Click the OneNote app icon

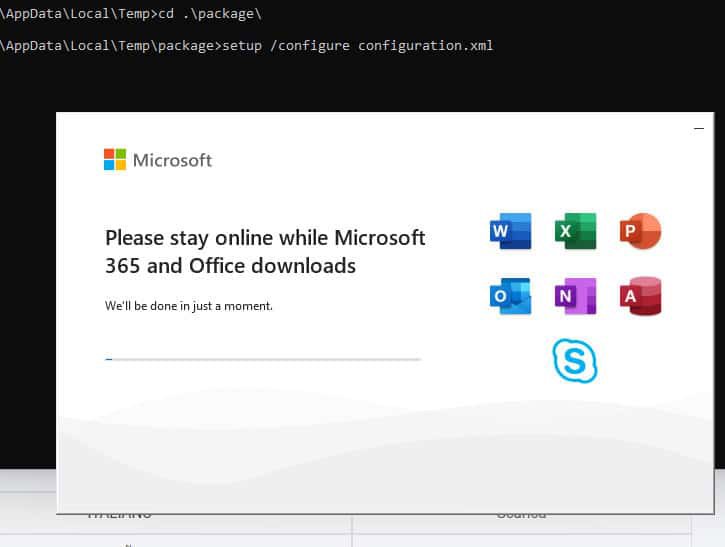(575, 297)
